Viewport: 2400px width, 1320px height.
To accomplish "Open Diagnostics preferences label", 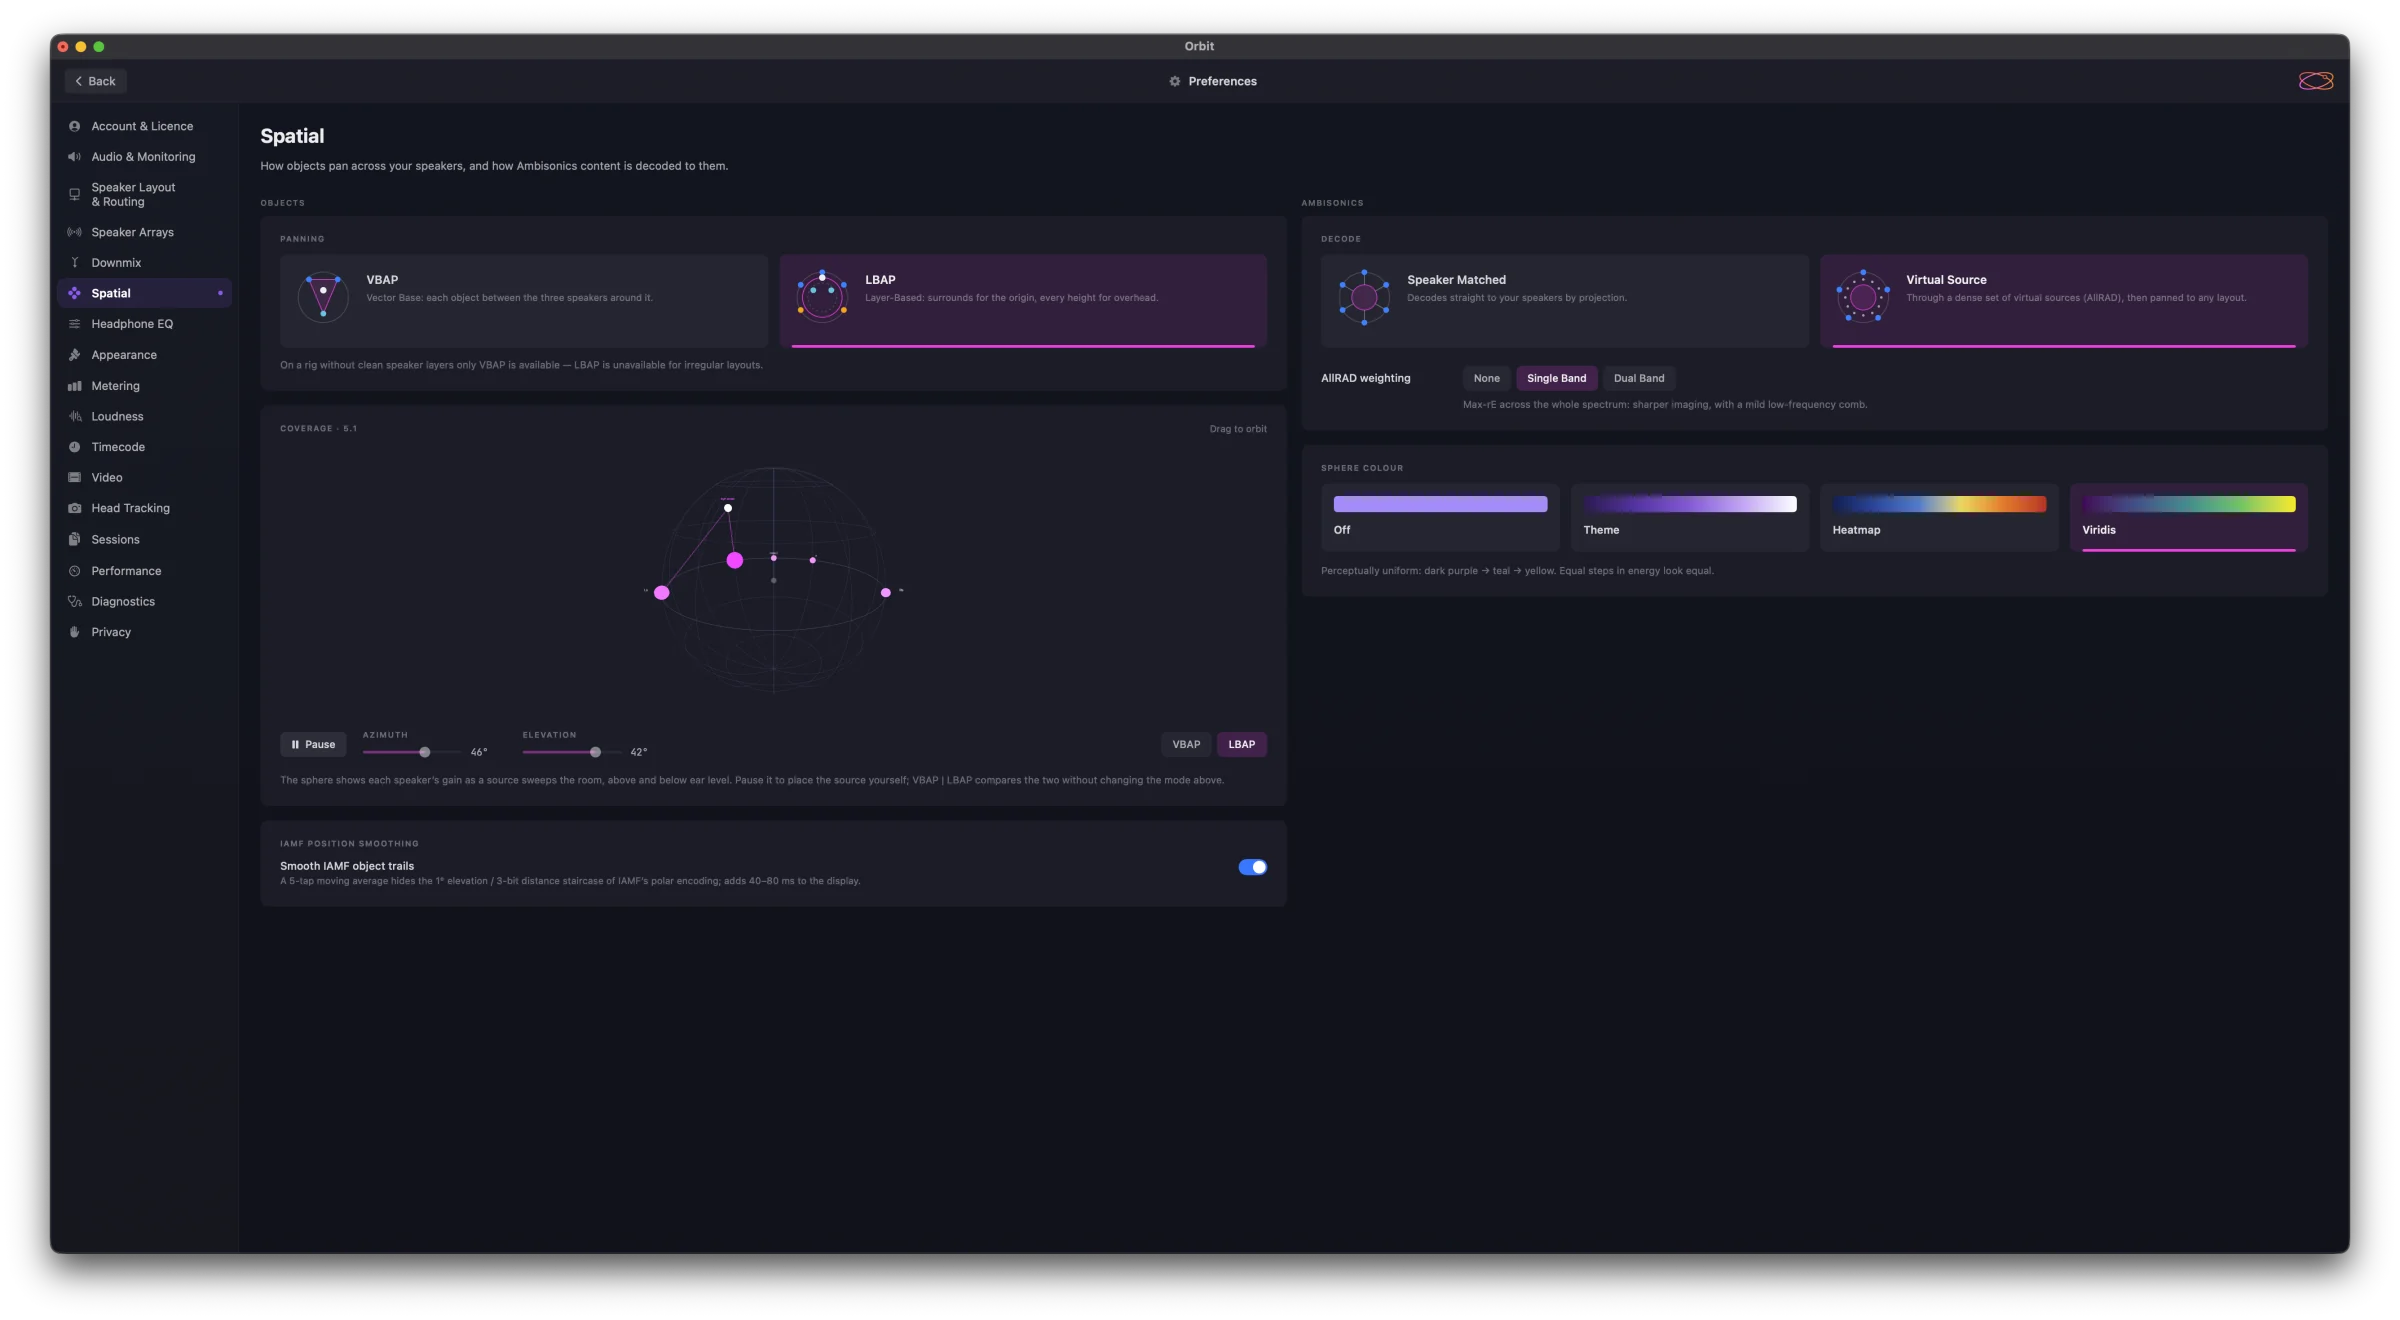I will tap(123, 602).
